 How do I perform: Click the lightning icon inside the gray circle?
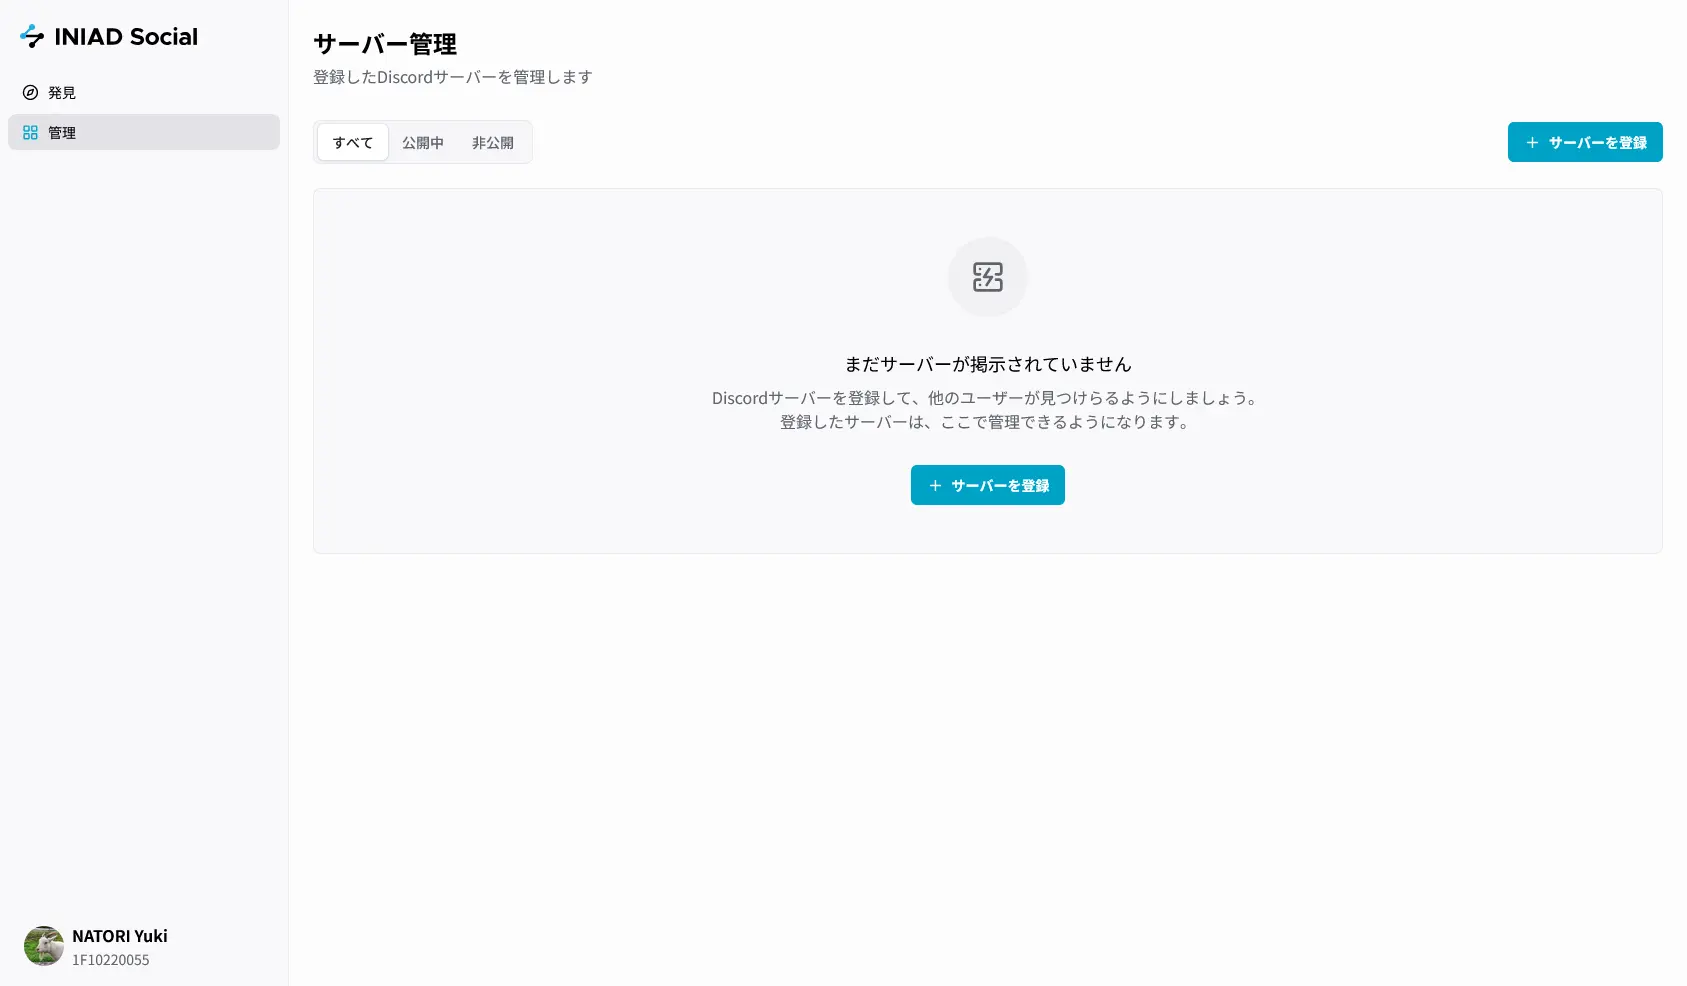(987, 277)
